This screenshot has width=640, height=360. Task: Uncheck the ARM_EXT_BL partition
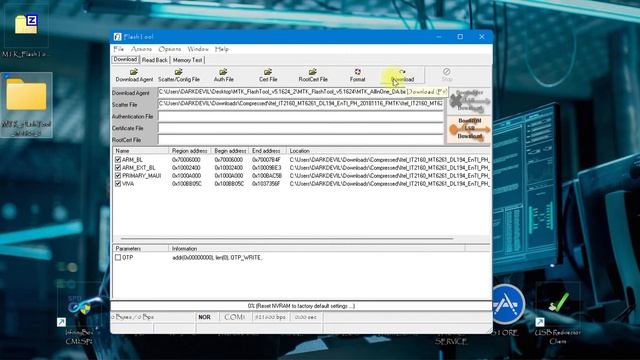pos(118,168)
